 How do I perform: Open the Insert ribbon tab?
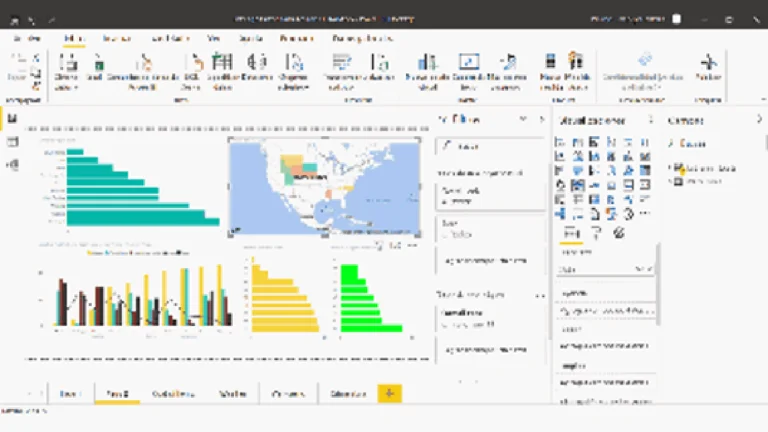point(117,38)
